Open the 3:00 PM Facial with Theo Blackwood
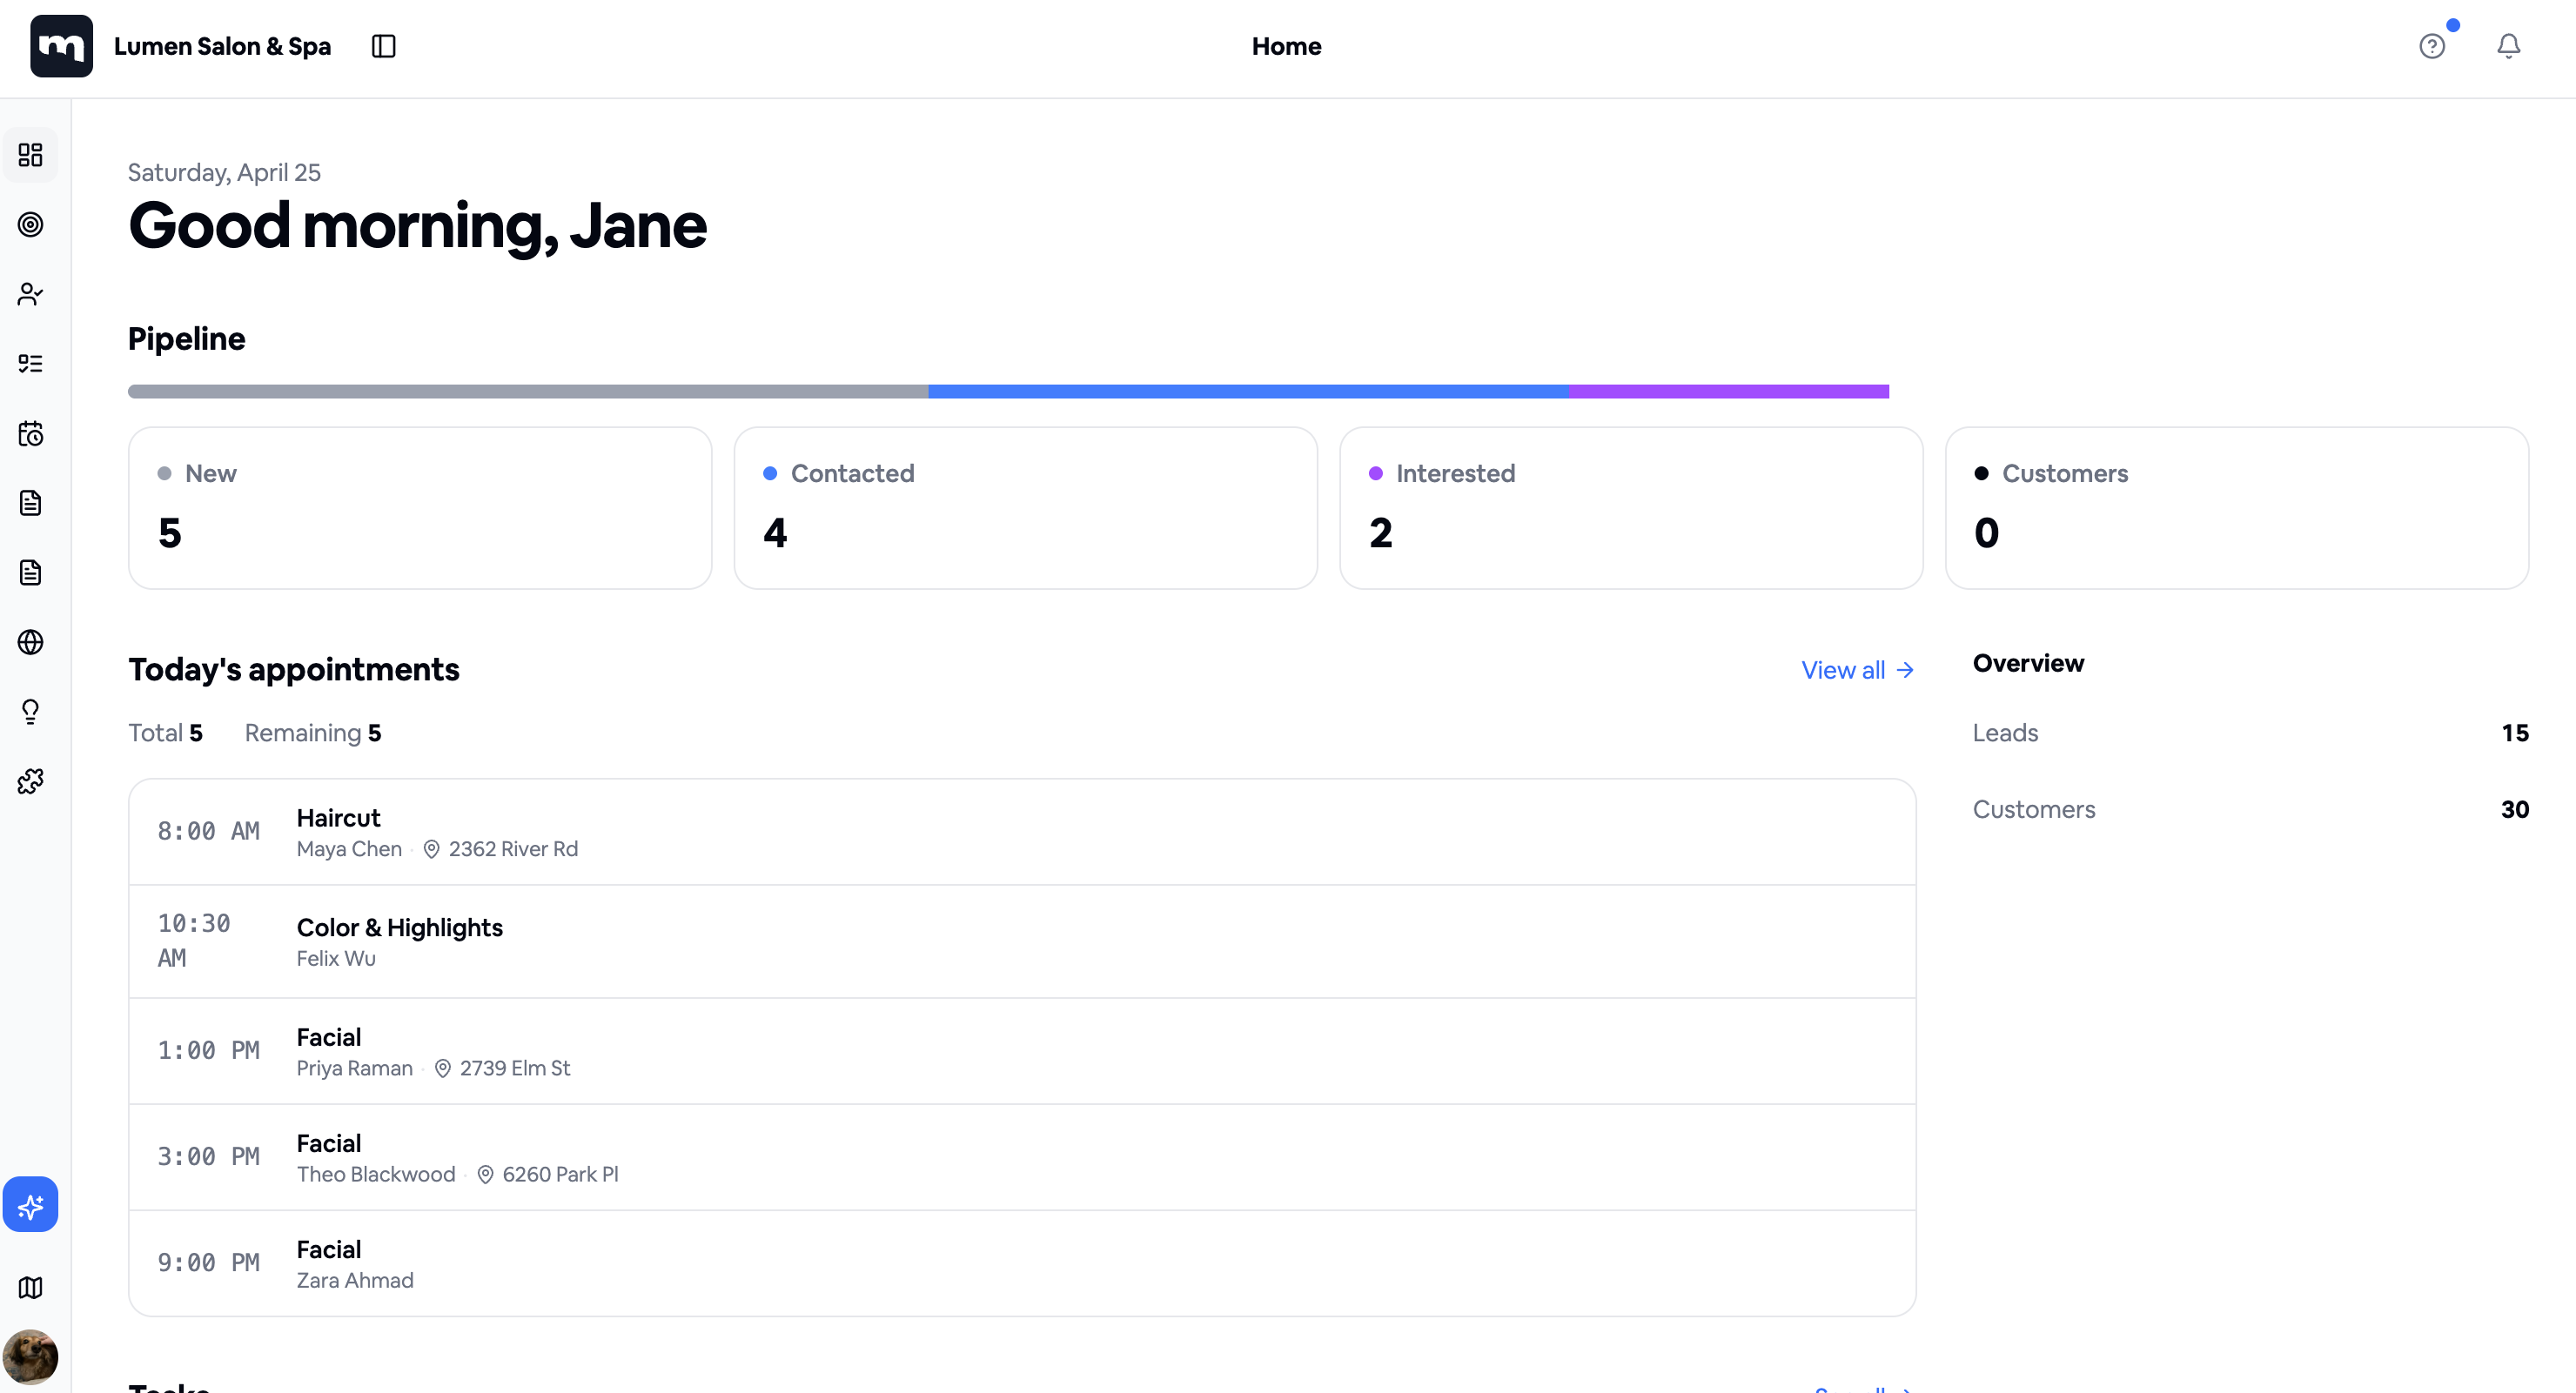The height and width of the screenshot is (1393, 2576). tap(1022, 1158)
